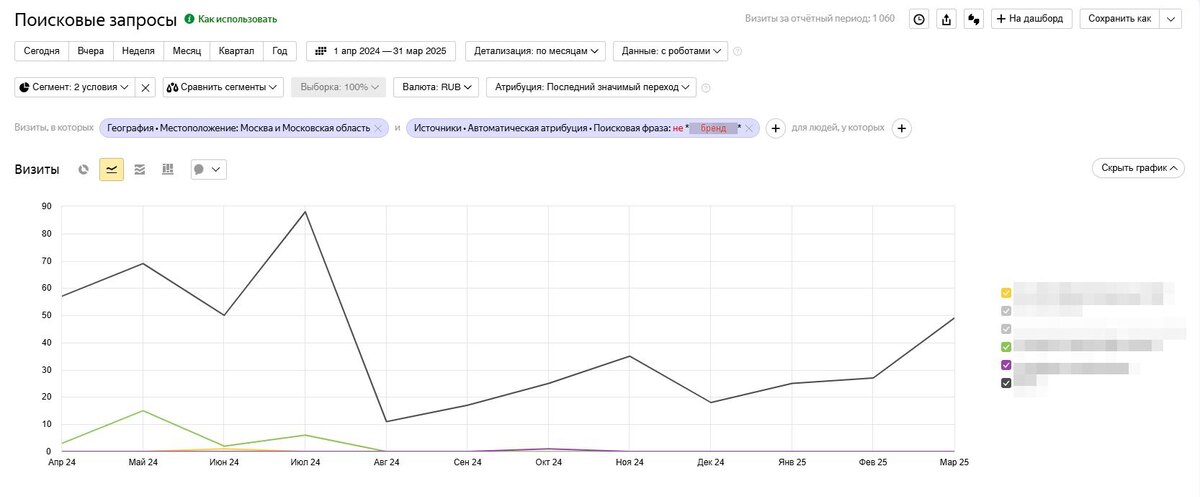The width and height of the screenshot is (1200, 497).
Task: Select the 'Год' period tab
Action: point(280,51)
